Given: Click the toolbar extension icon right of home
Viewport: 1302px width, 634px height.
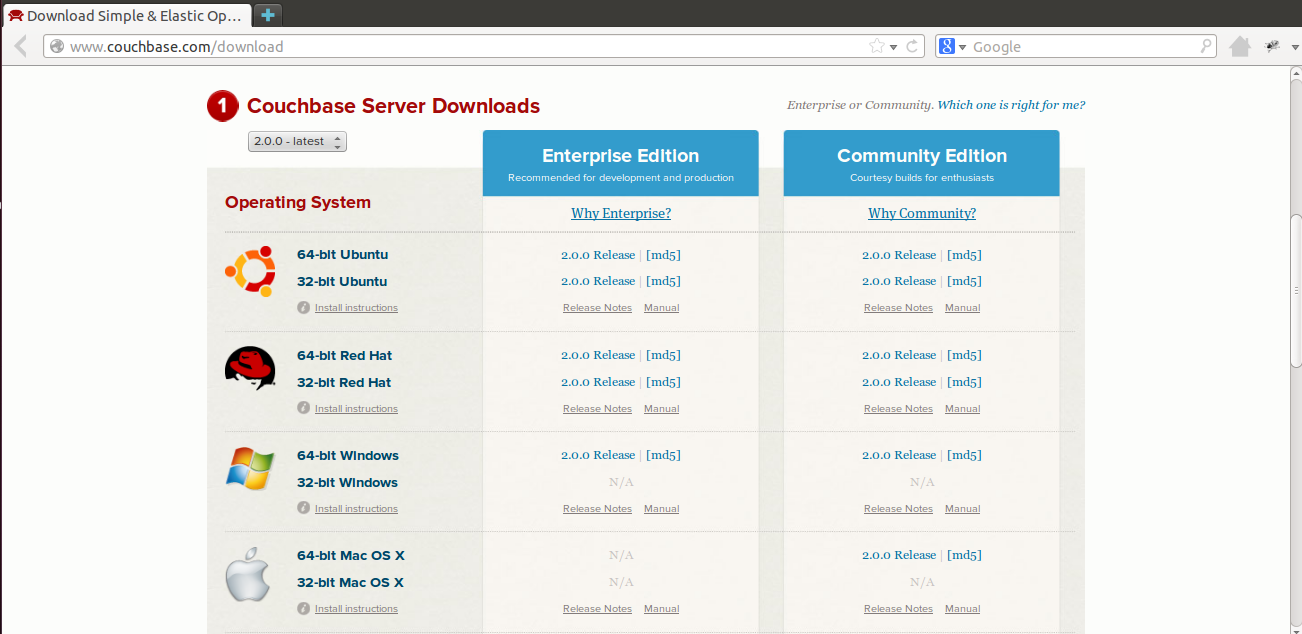Looking at the screenshot, I should click(1273, 46).
